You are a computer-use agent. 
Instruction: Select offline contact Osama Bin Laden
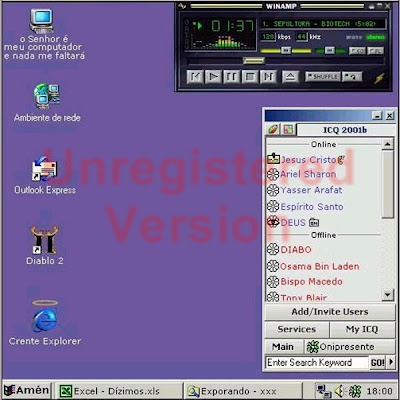point(320,266)
